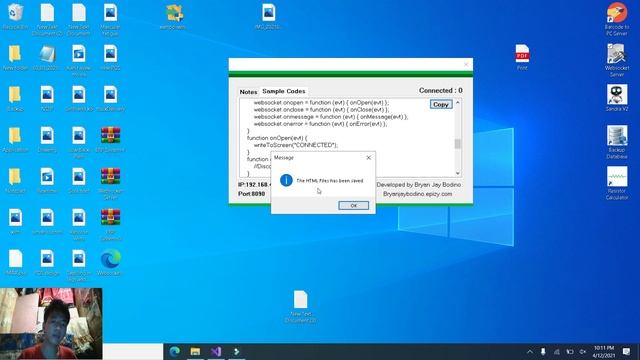Open the network tray icon
This screenshot has height=360, width=640.
557,351
